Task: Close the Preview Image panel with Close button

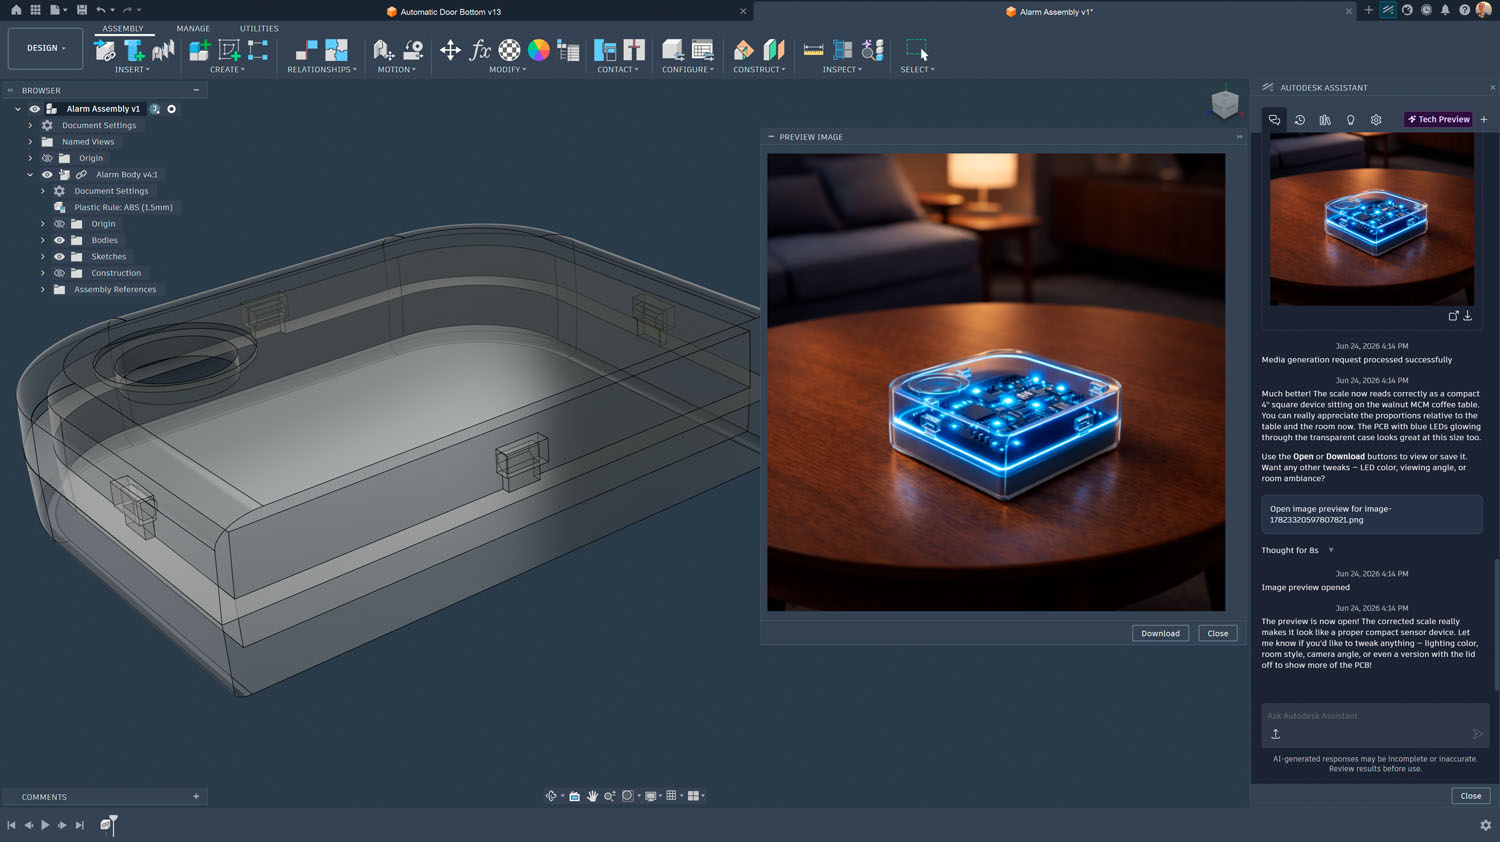Action: [x=1217, y=633]
